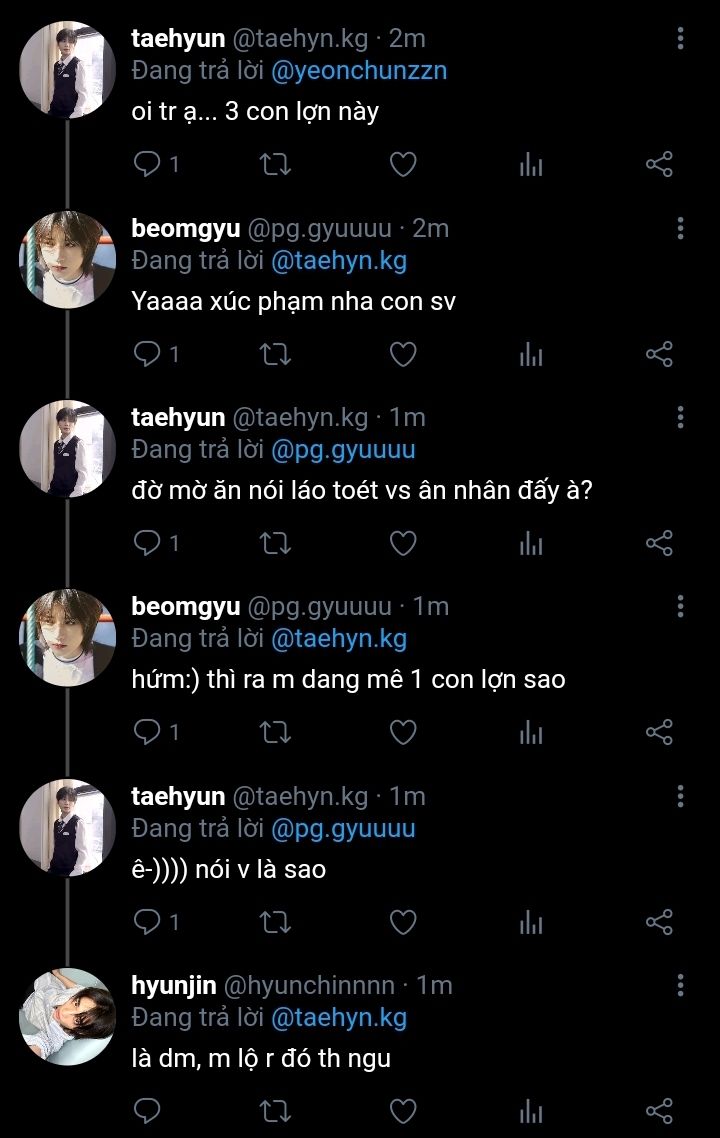Share beomgyu's "Yaaaa xúc phạm" tweet
The height and width of the screenshot is (1138, 720).
[x=659, y=354]
